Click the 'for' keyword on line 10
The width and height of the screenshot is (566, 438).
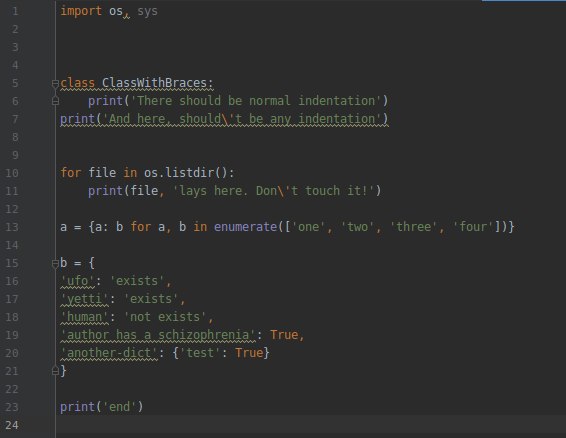tap(70, 173)
